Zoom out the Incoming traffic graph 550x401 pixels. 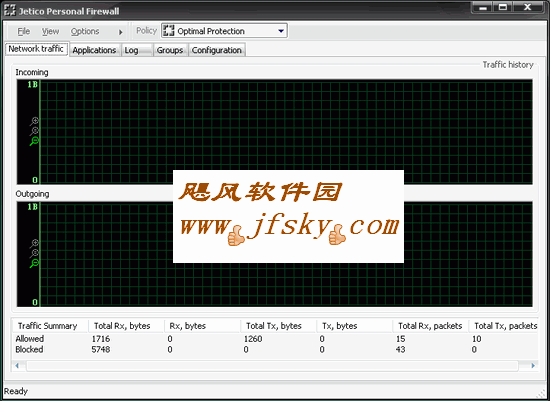click(34, 141)
